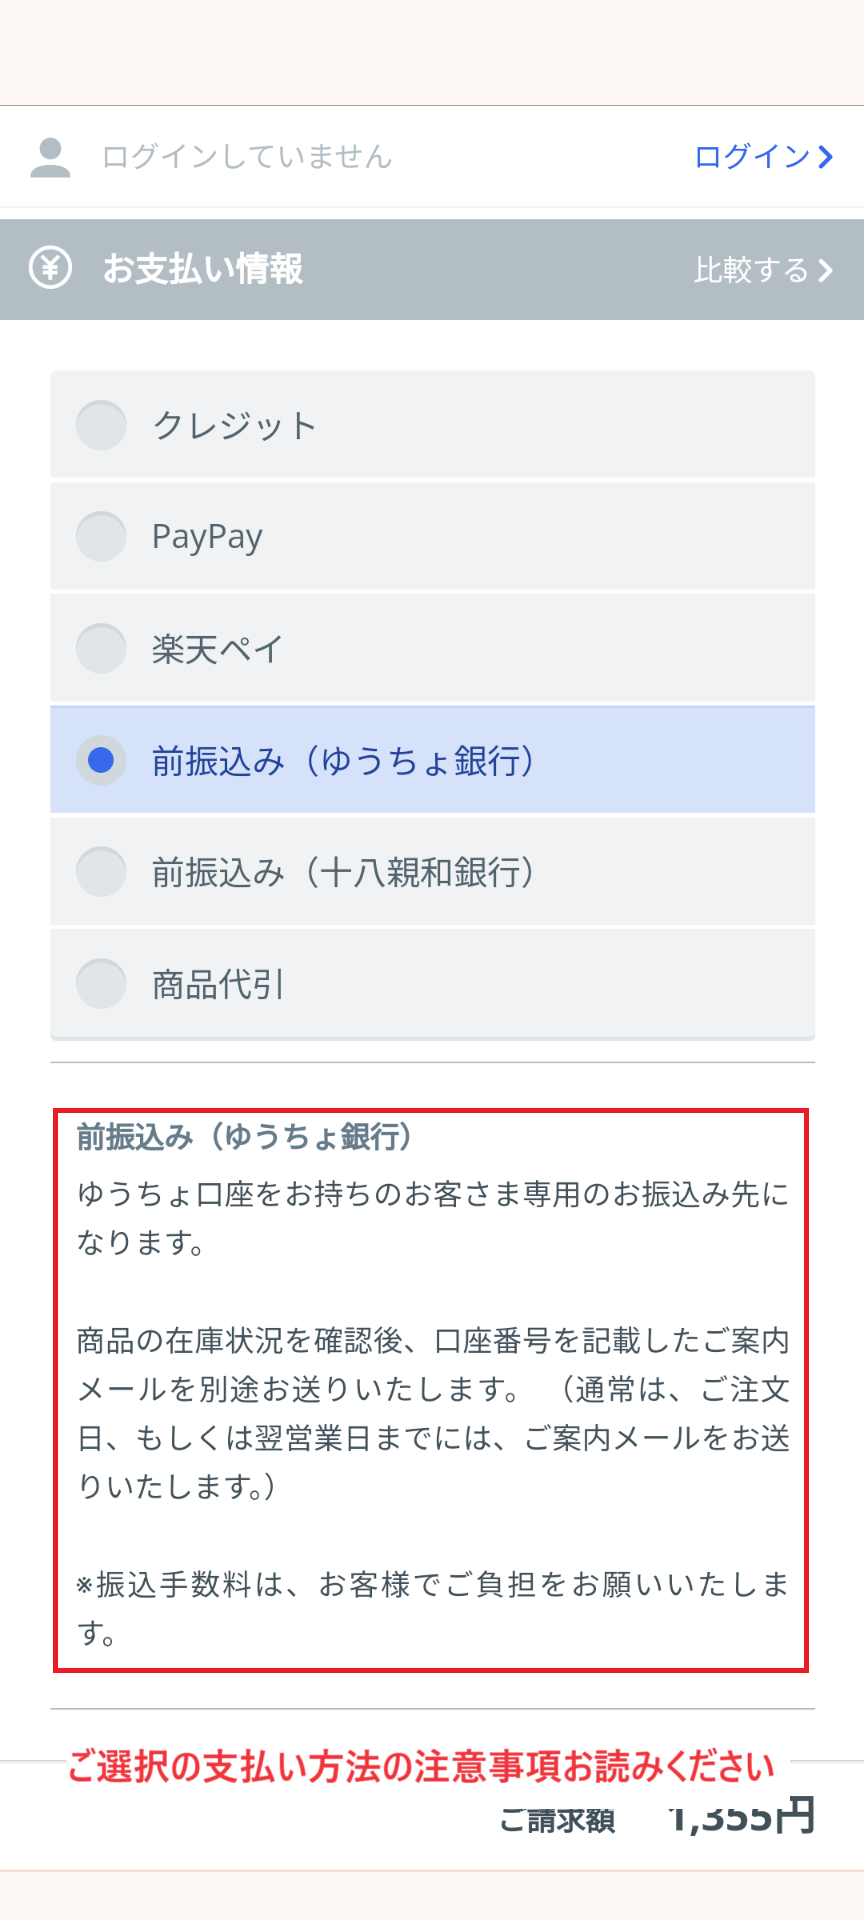Click the chevron beside 比較する
Screen dimensions: 864x1920
point(825,270)
